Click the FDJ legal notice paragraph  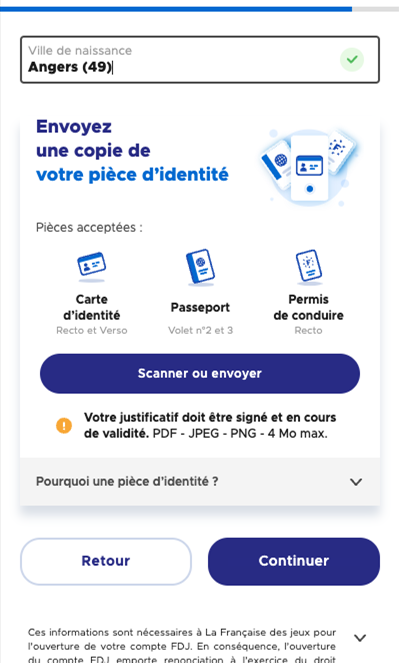click(182, 646)
